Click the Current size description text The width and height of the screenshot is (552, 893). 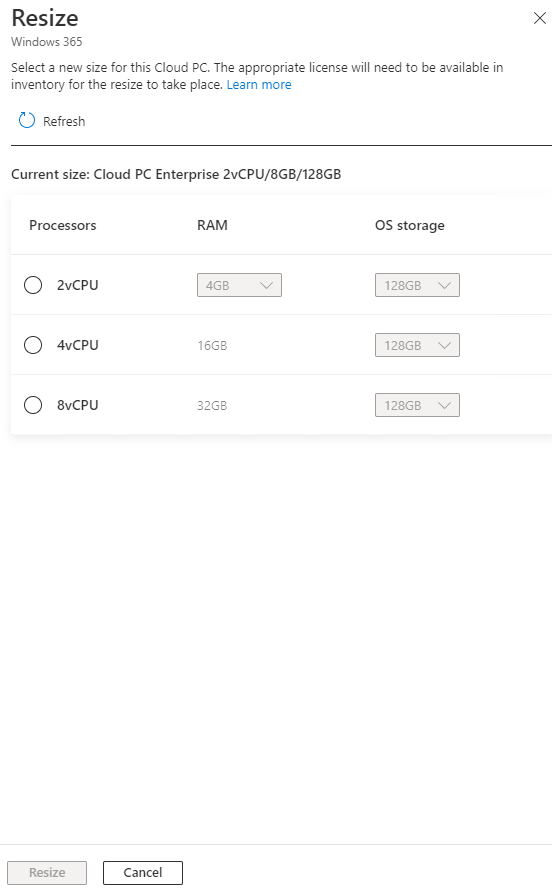point(176,174)
